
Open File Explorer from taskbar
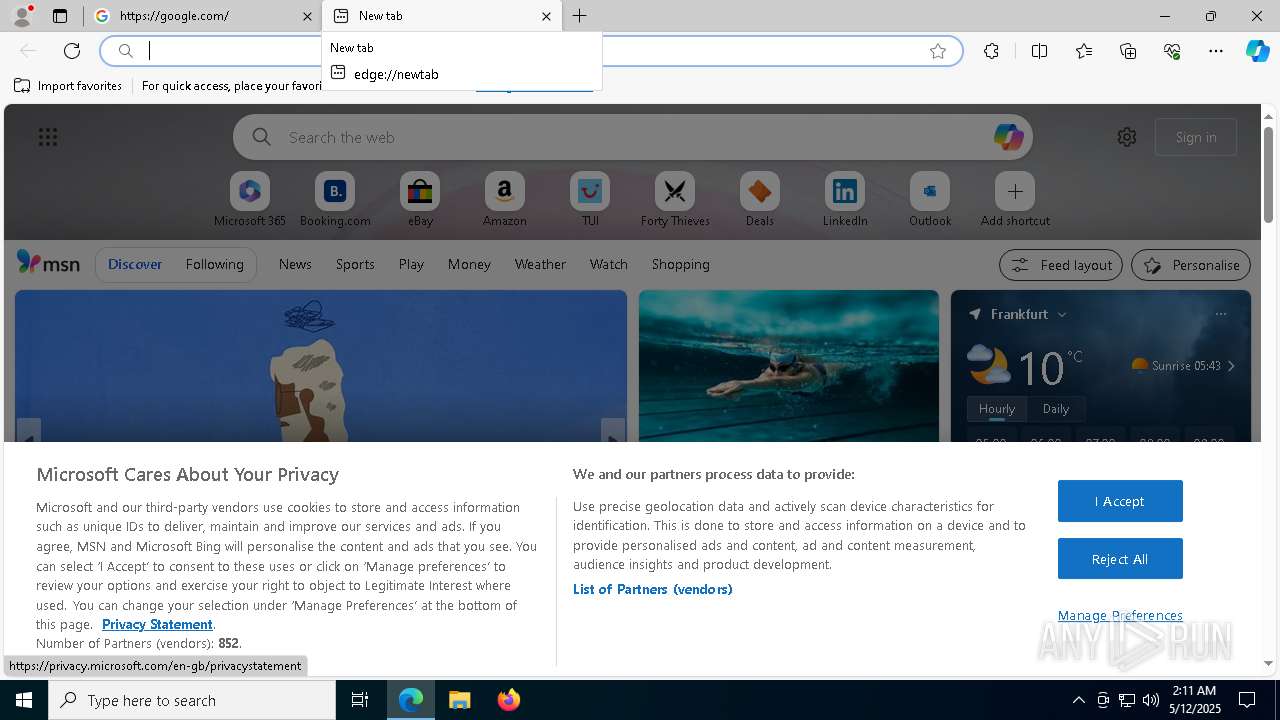point(460,700)
